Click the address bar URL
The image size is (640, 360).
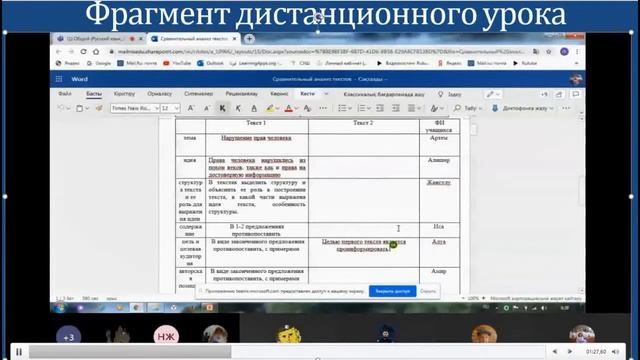[x=321, y=52]
